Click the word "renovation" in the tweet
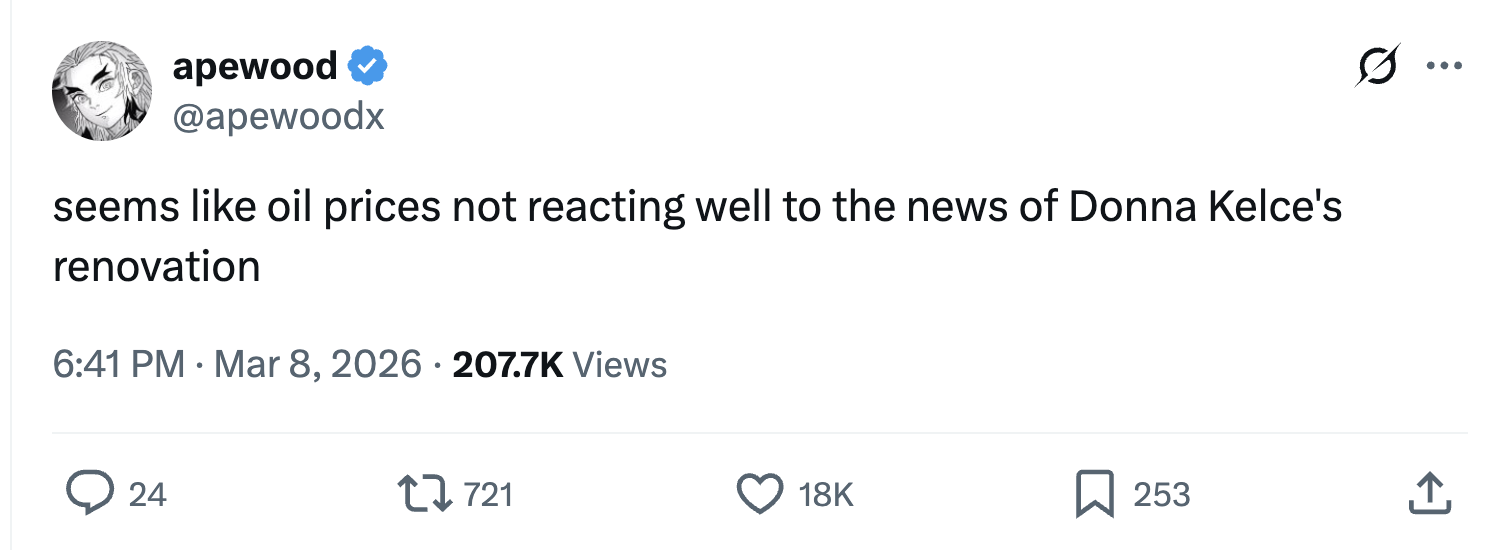 point(156,267)
